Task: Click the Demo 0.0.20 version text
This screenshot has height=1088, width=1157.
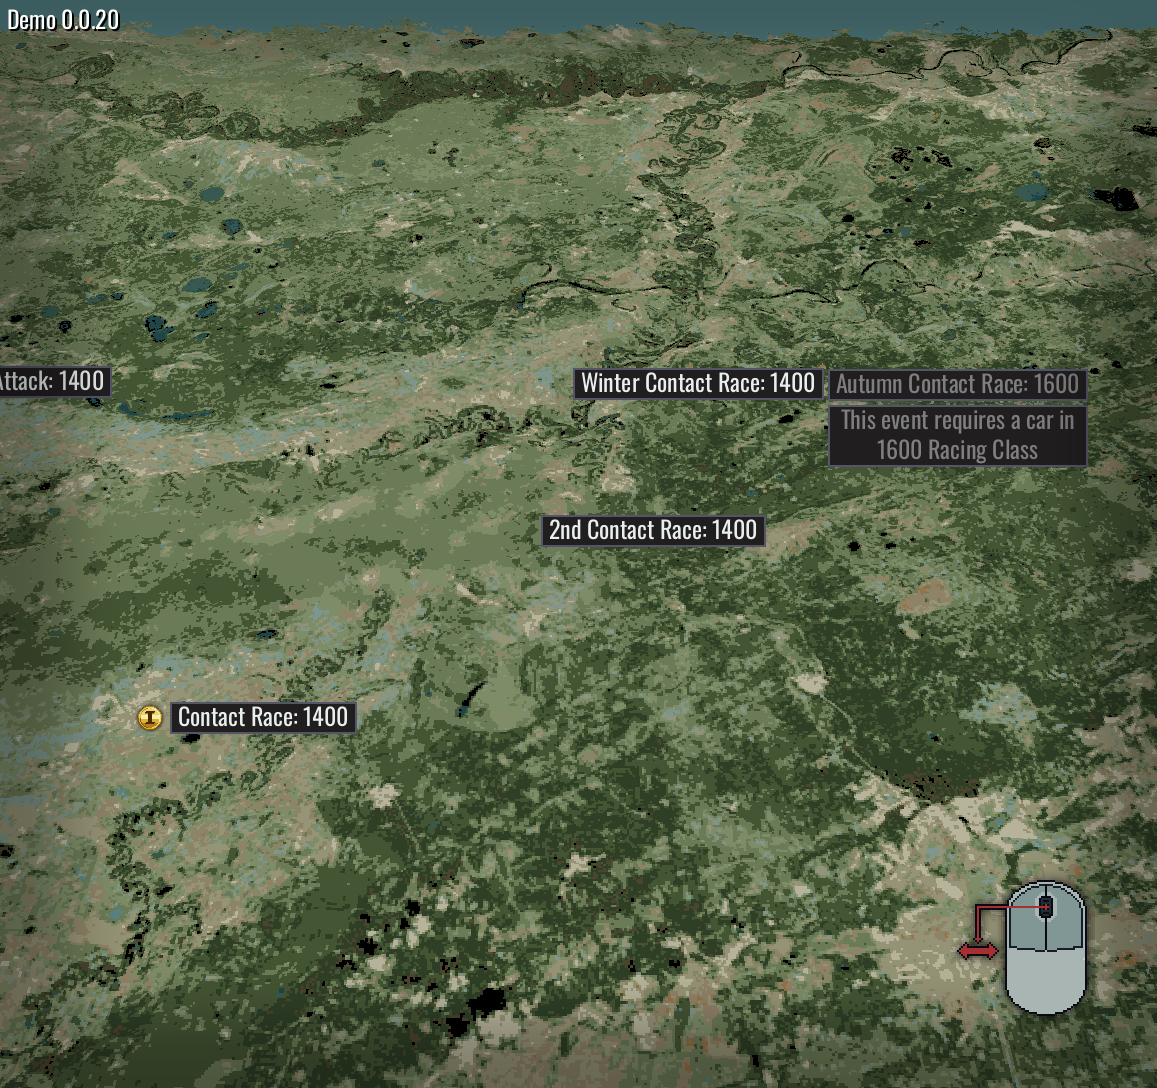Action: point(63,19)
